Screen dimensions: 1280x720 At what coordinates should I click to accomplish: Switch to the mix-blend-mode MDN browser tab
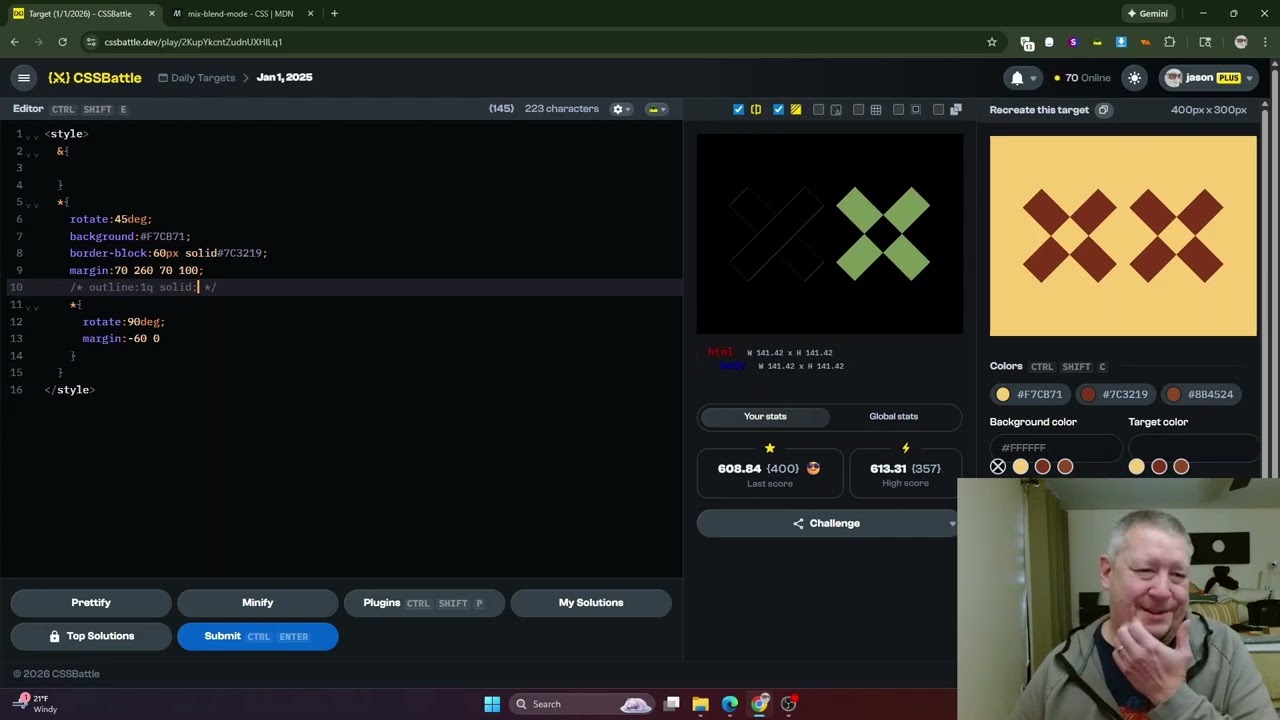tap(241, 13)
